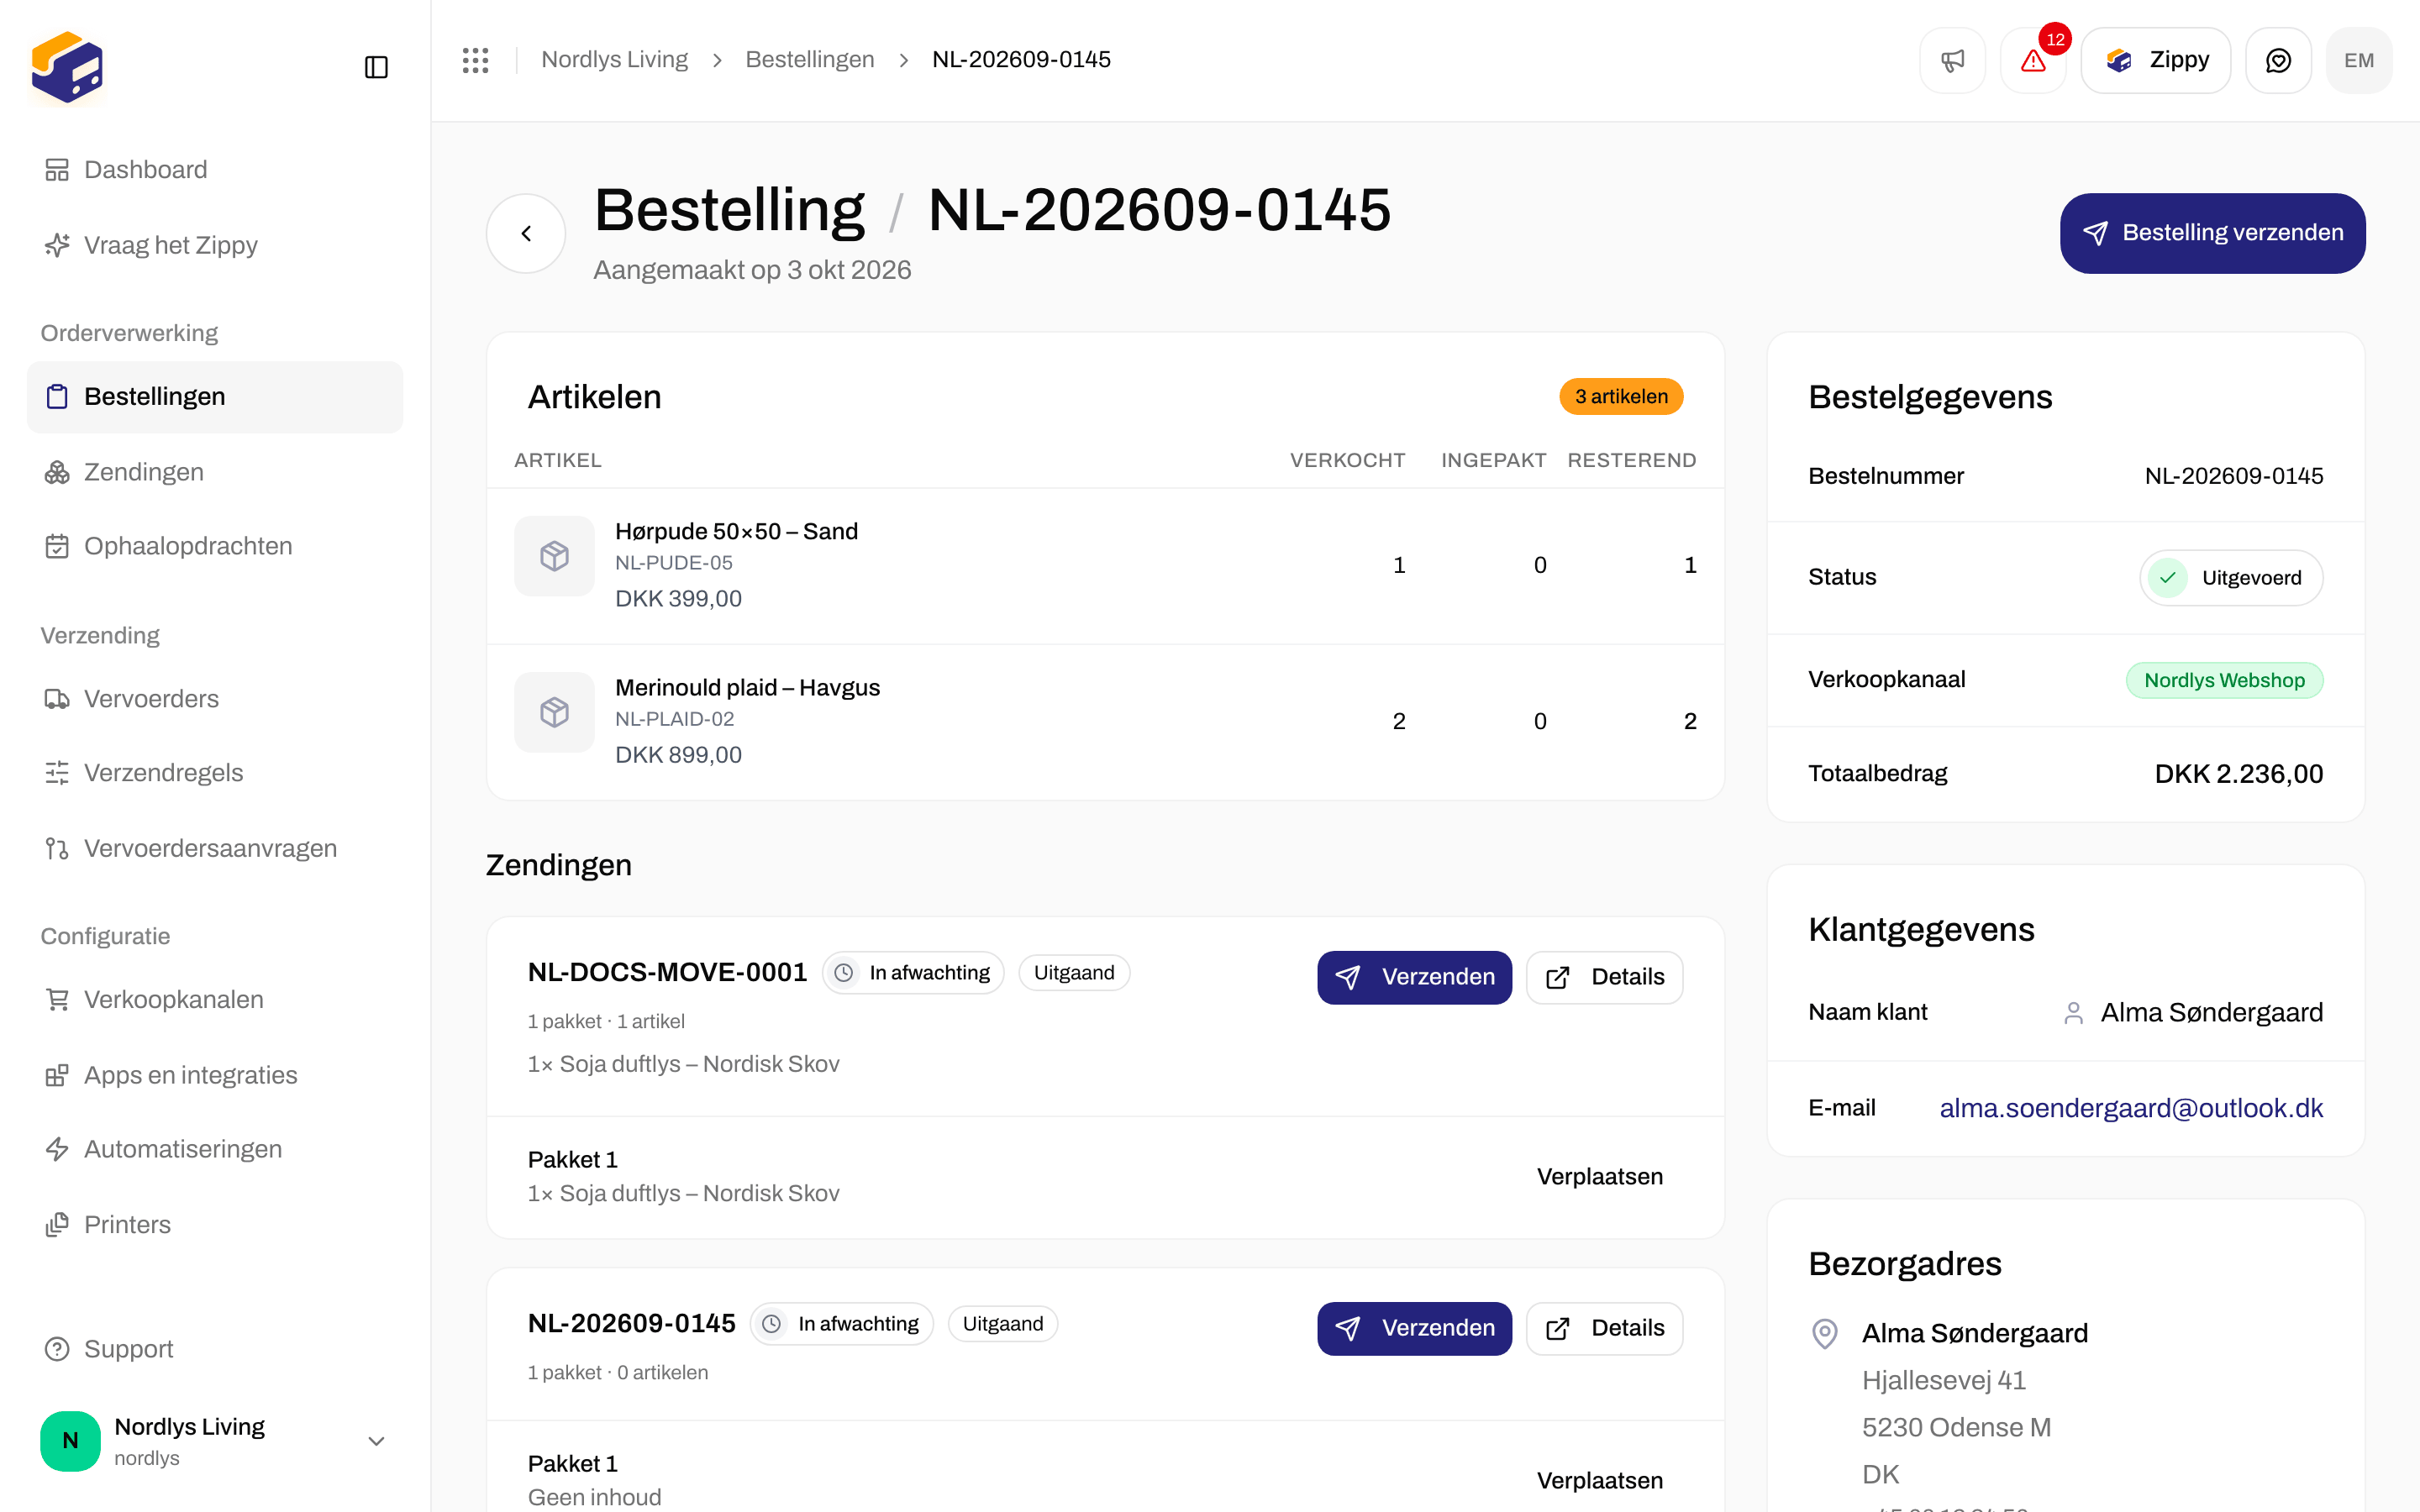Open Details for shipment NL-202609-0145

(x=1604, y=1328)
